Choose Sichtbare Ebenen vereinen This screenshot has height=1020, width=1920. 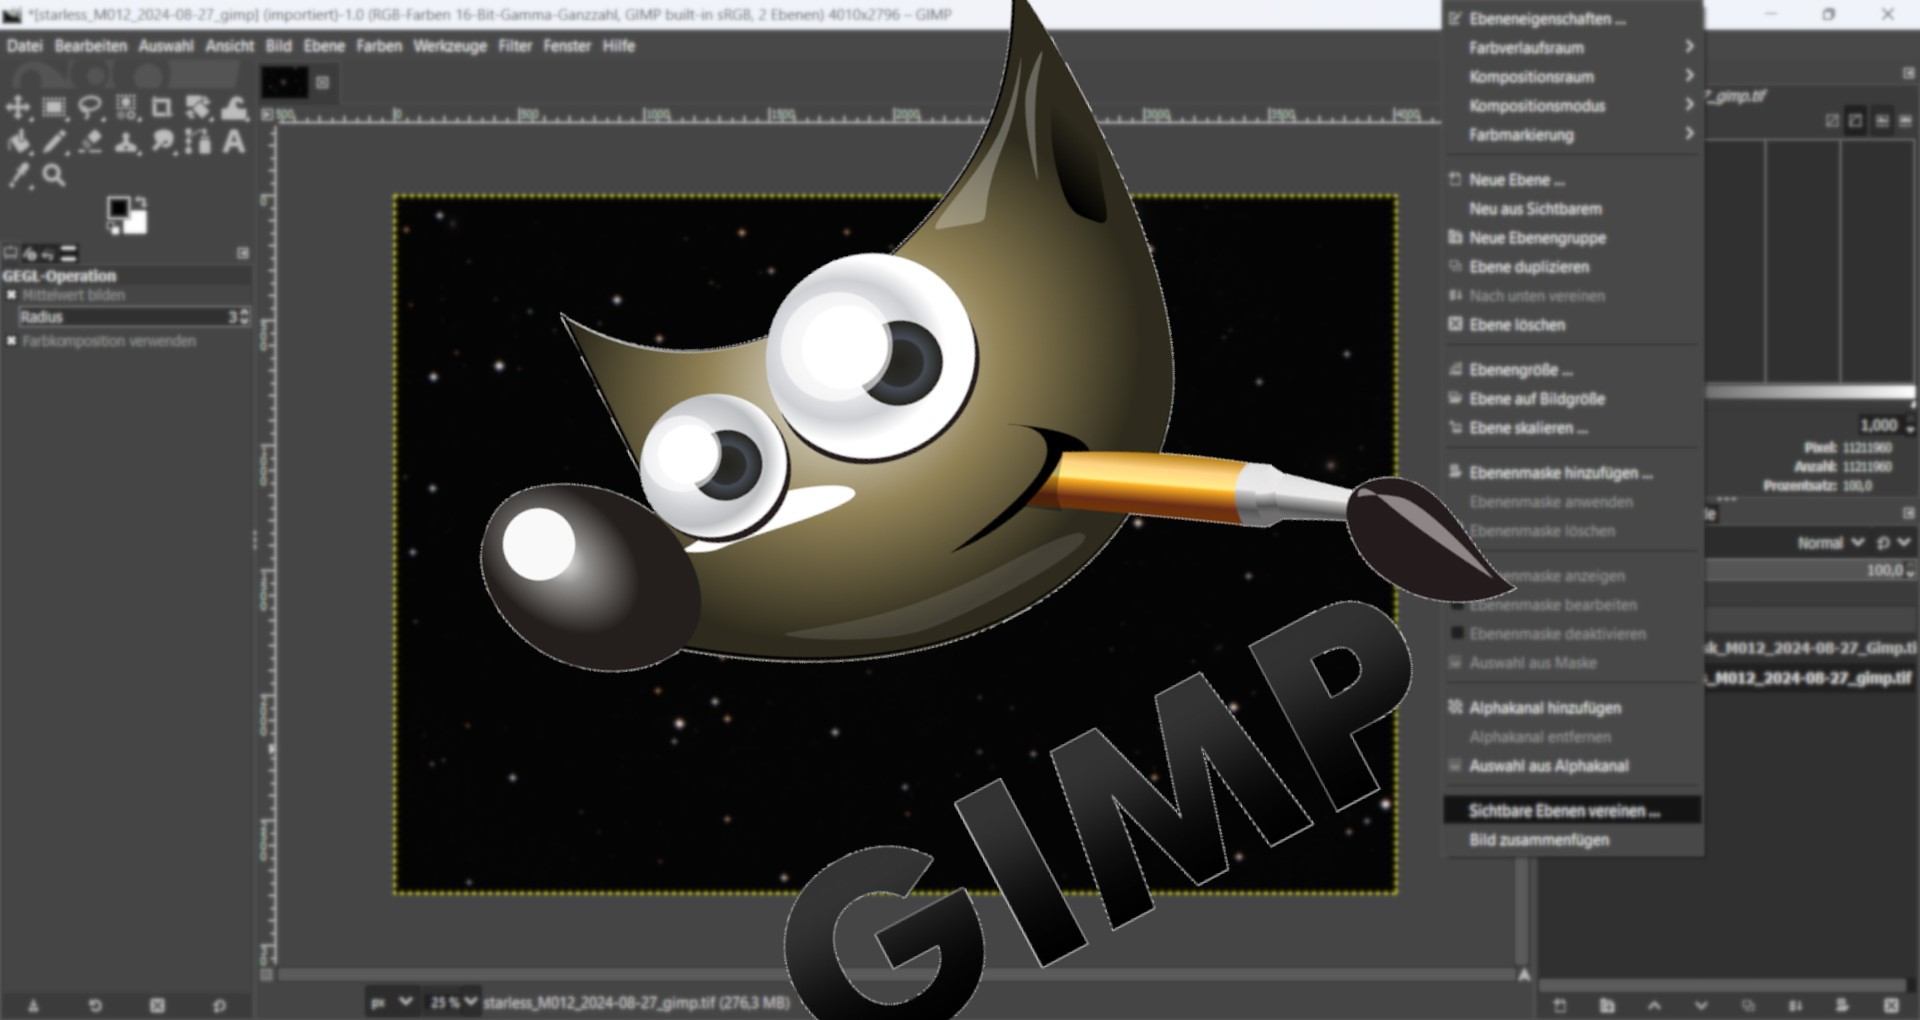pos(1573,810)
